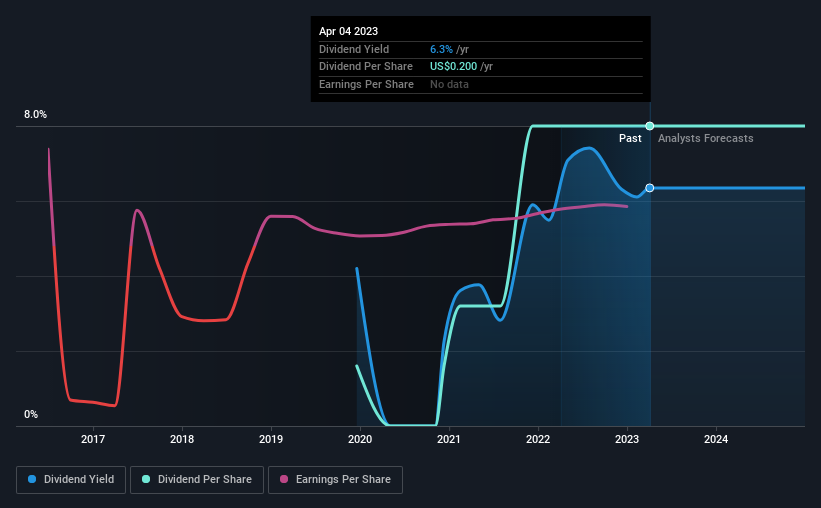Screen dimensions: 821x508
Task: Toggle the Dividend Per Share legend button
Action: pos(197,480)
